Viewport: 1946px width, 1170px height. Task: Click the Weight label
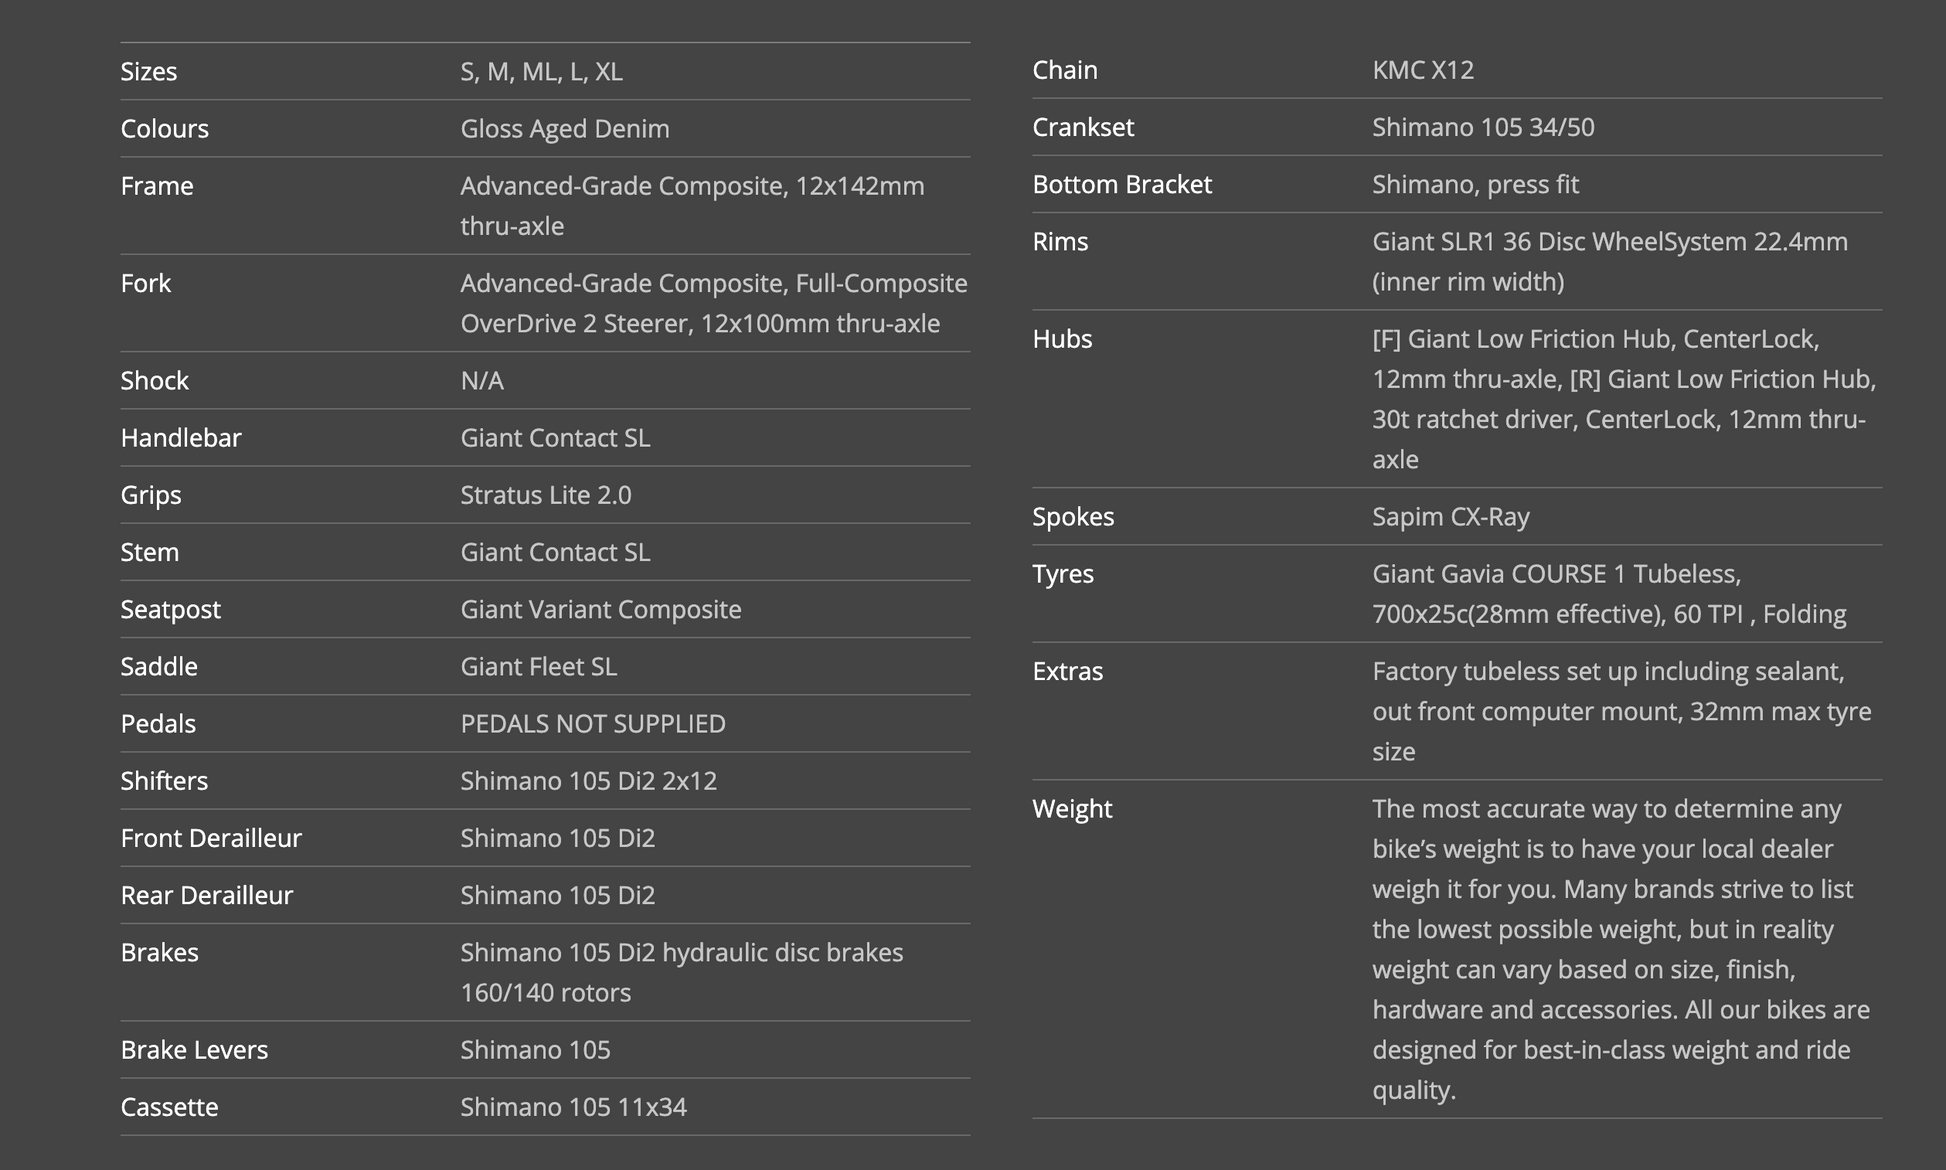(x=1071, y=809)
